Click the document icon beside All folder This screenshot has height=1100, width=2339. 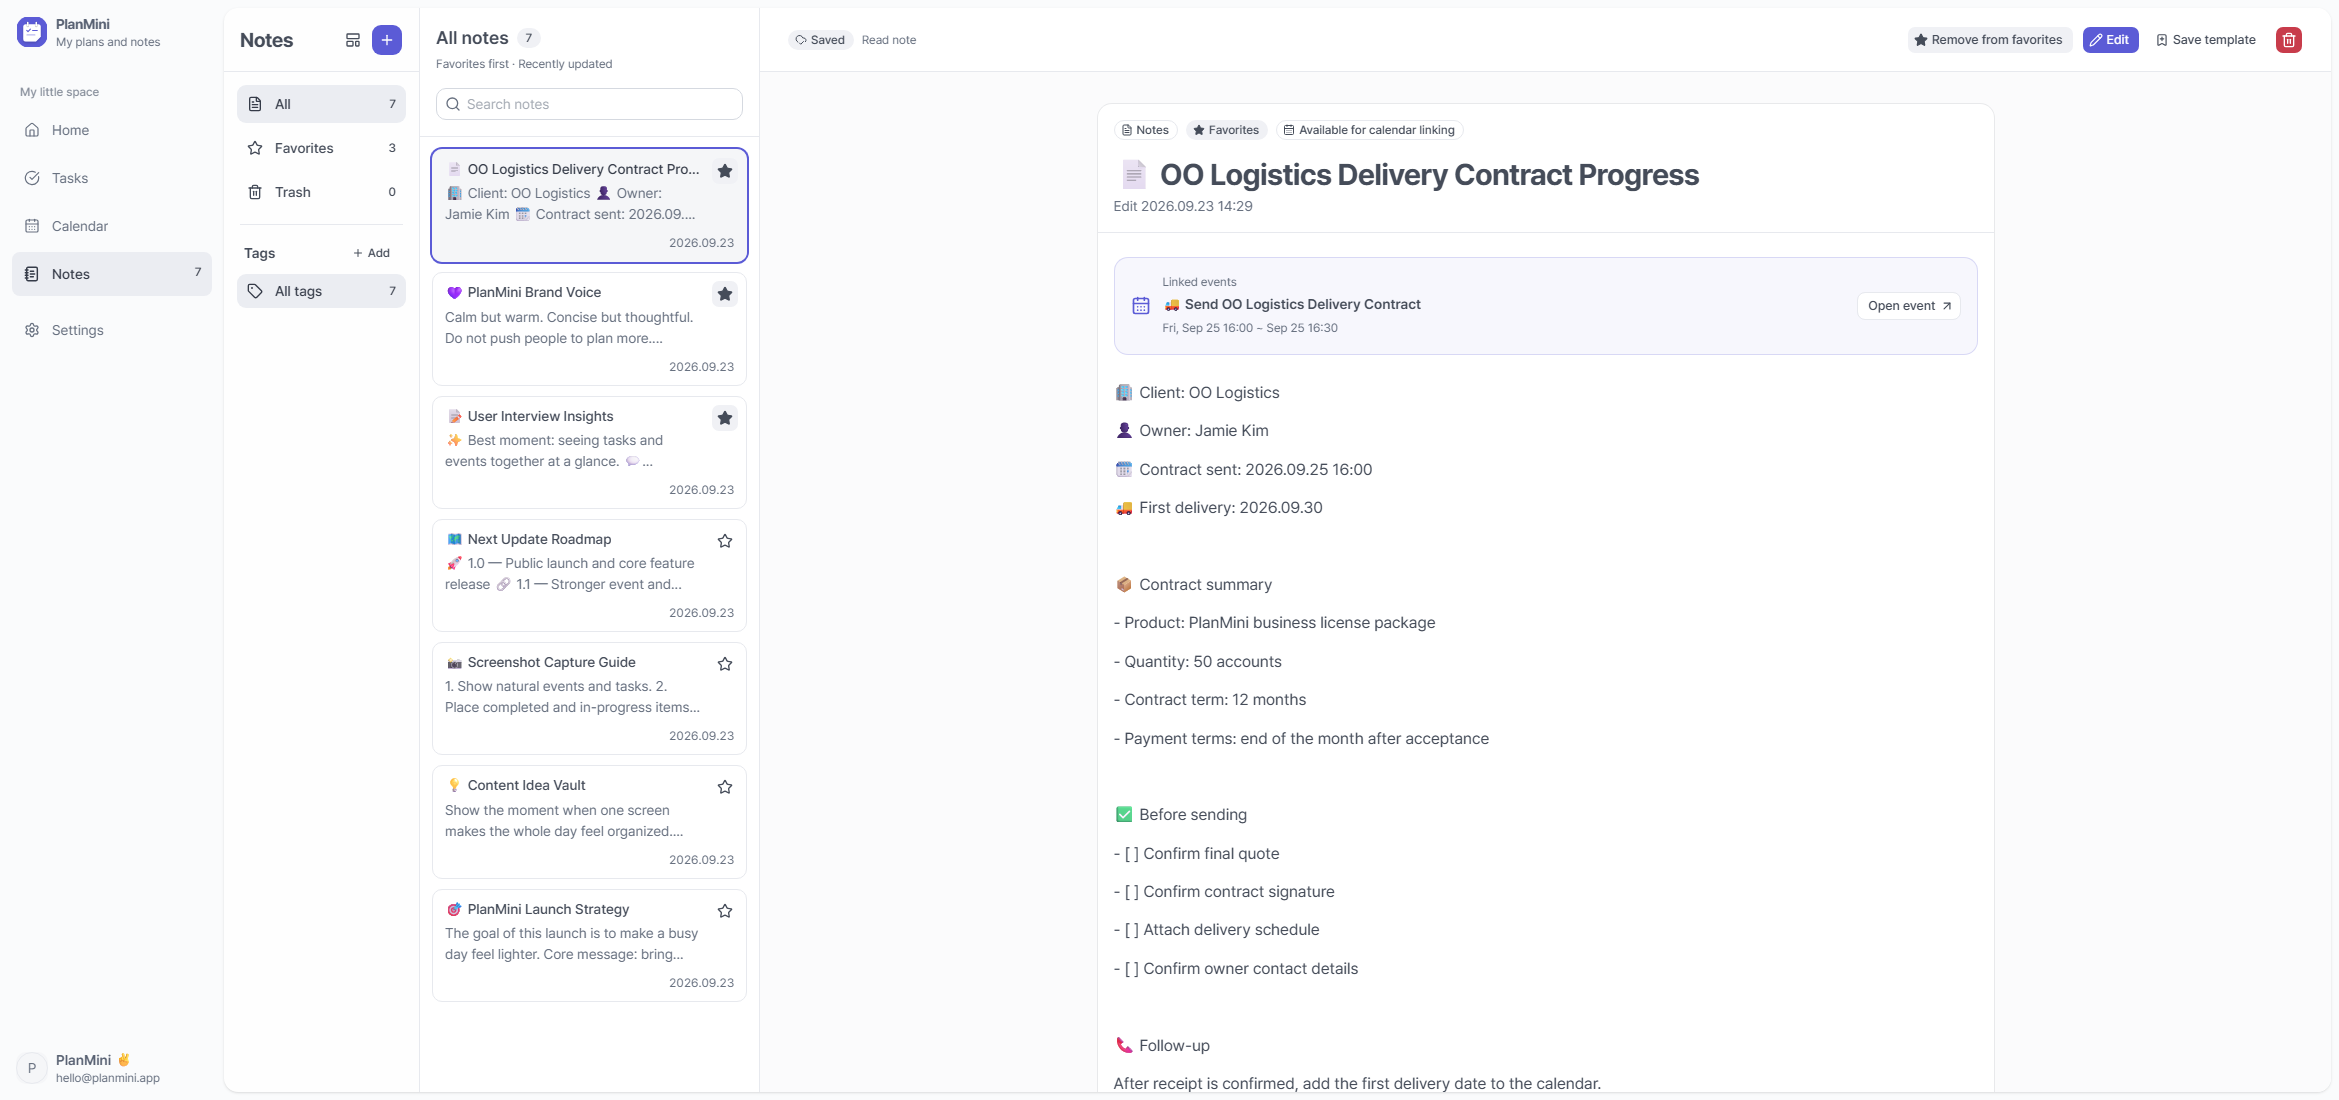255,104
